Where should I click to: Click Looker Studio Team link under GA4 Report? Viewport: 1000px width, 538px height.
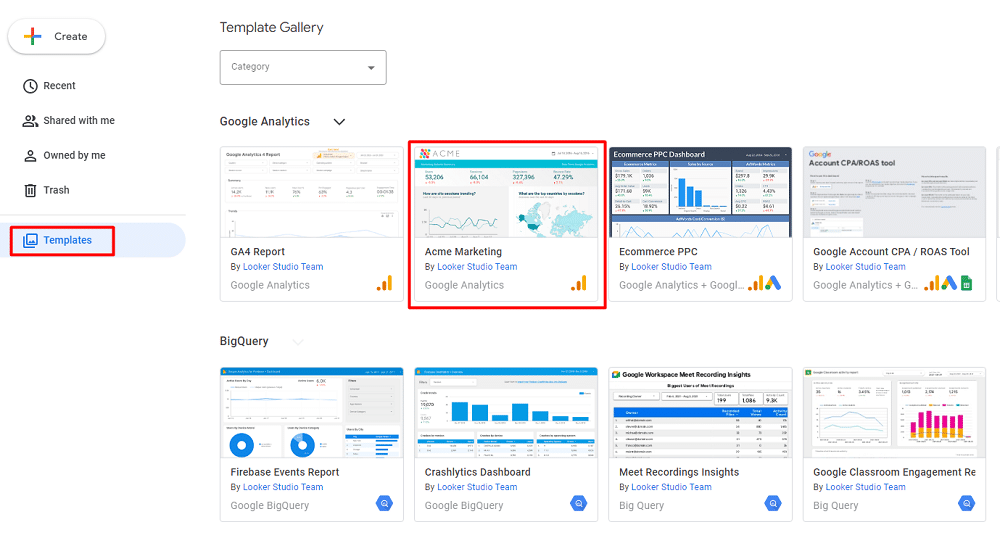284,267
